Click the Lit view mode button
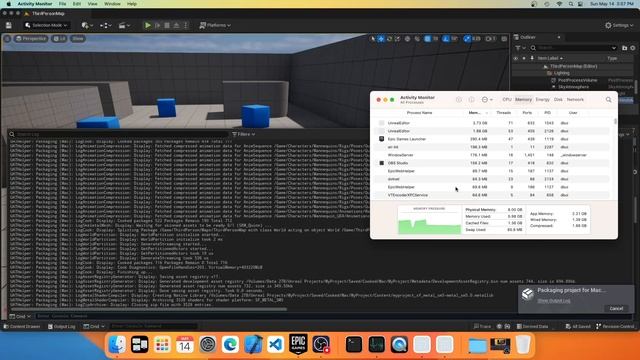The width and height of the screenshot is (640, 360). click(x=60, y=39)
